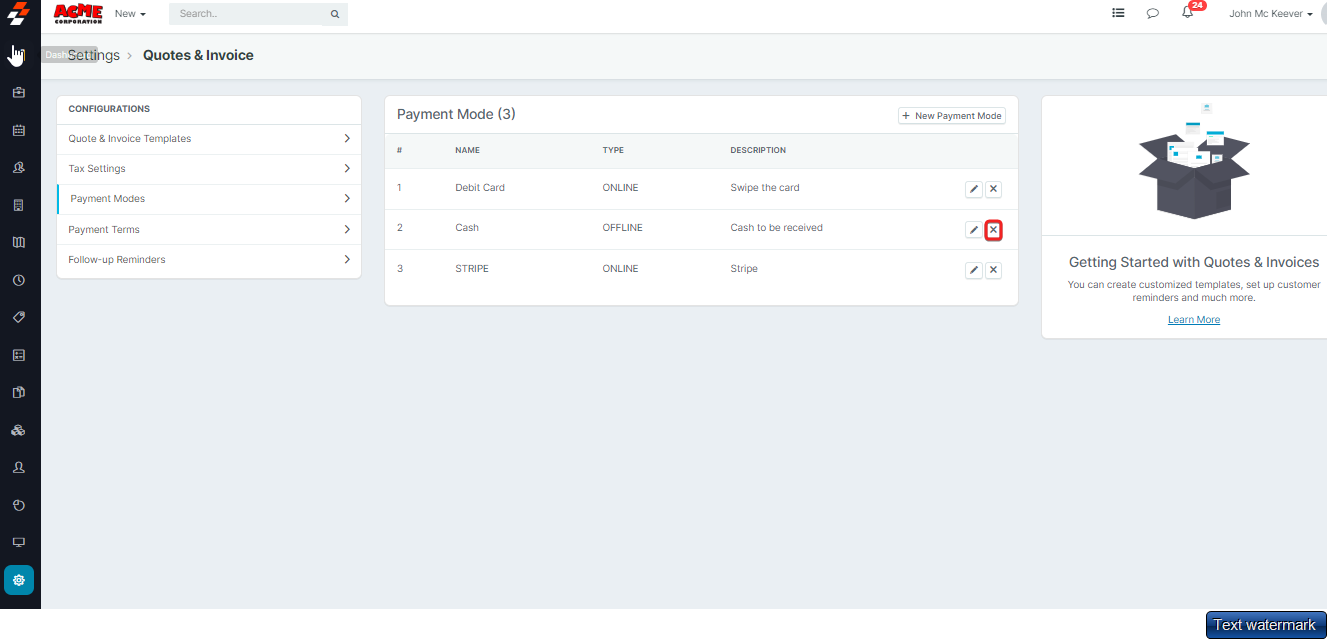This screenshot has width=1327, height=639.
Task: Open the New dropdown menu
Action: (130, 14)
